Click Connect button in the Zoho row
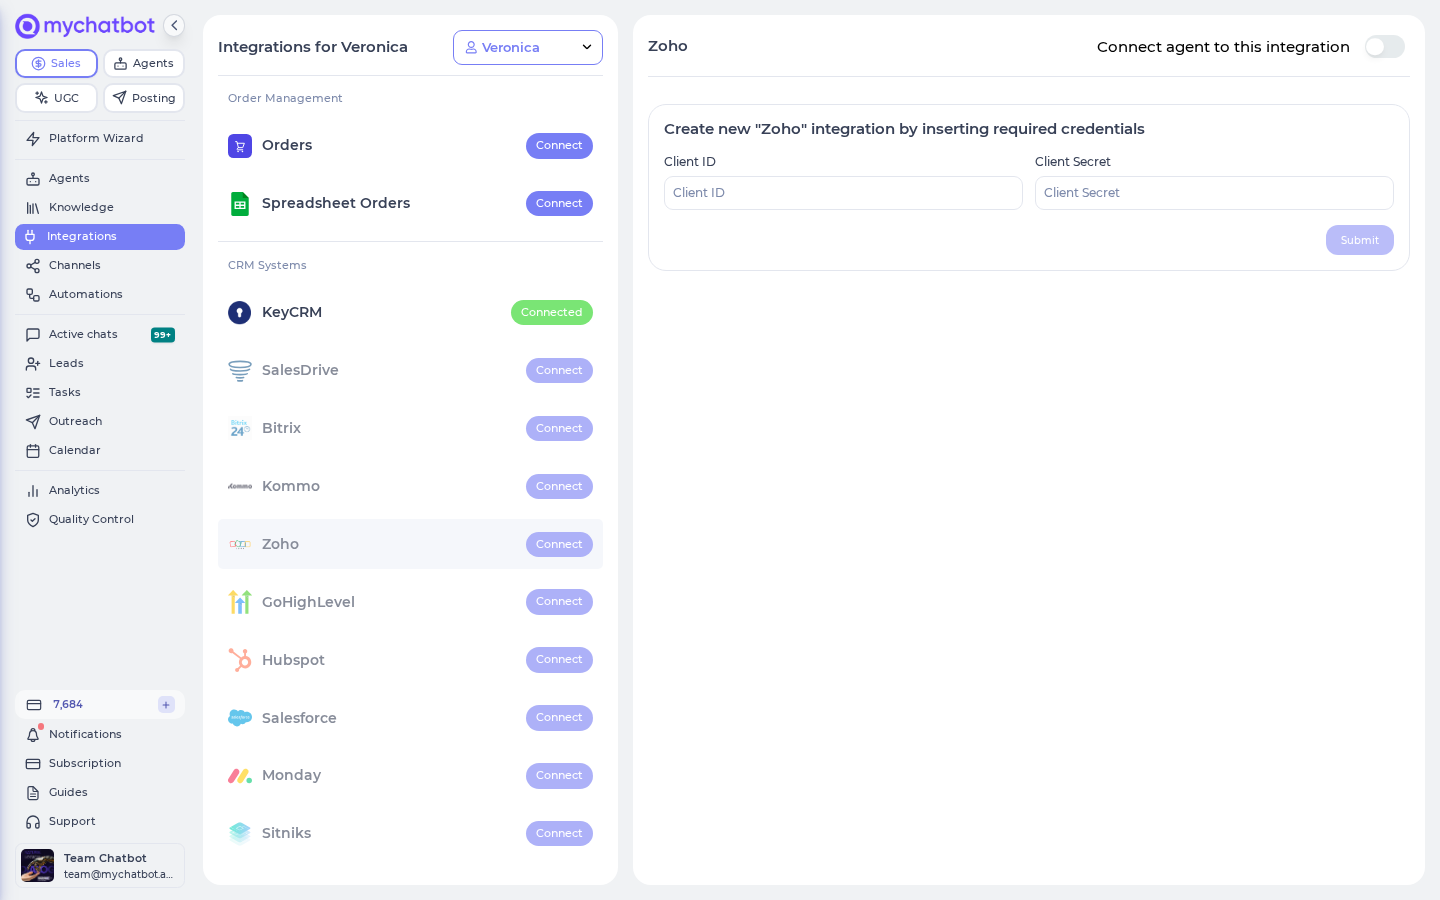Viewport: 1440px width, 900px height. [559, 545]
